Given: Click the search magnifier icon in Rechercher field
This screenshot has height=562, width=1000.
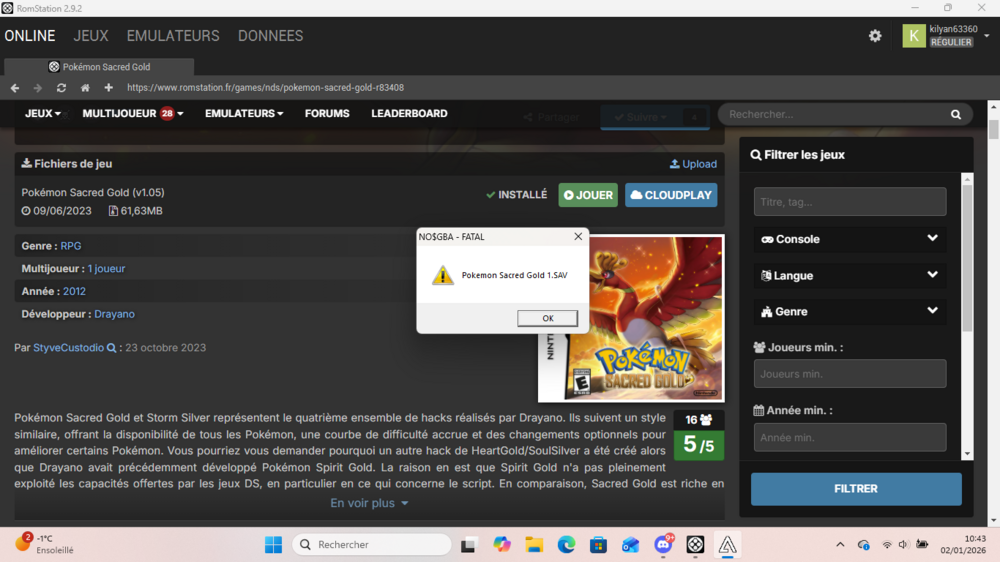Looking at the screenshot, I should pyautogui.click(x=956, y=115).
